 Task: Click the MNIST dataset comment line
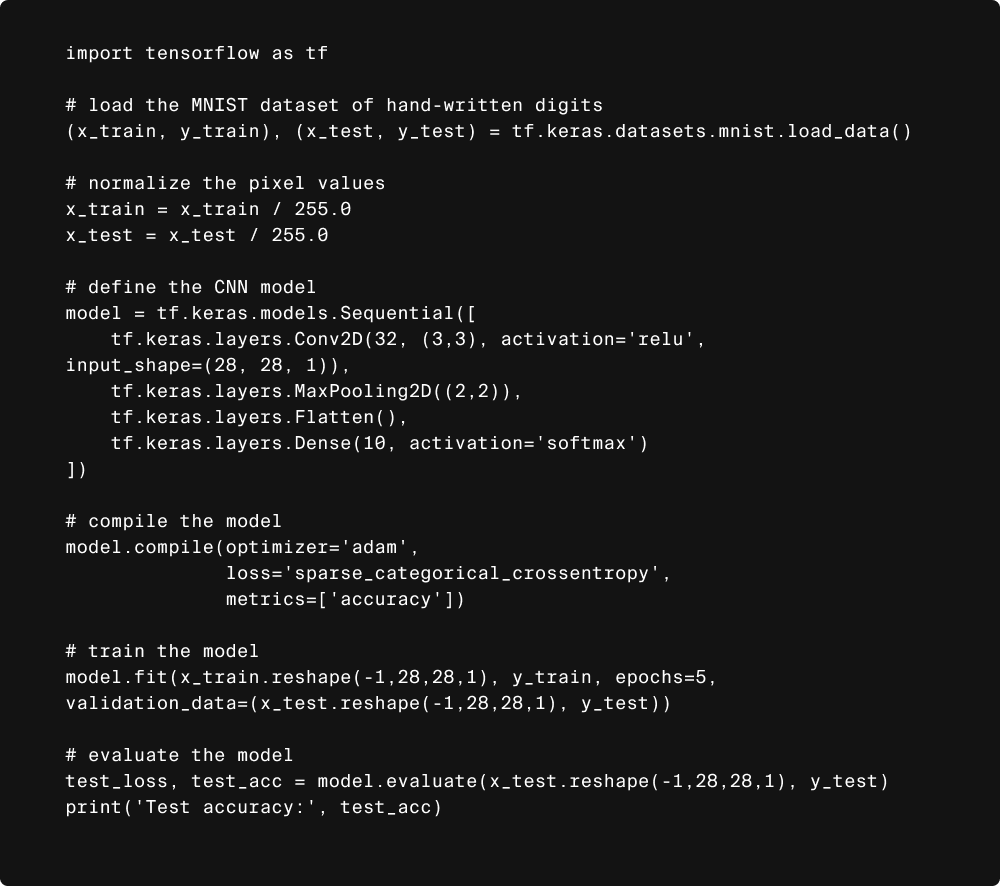coord(334,105)
